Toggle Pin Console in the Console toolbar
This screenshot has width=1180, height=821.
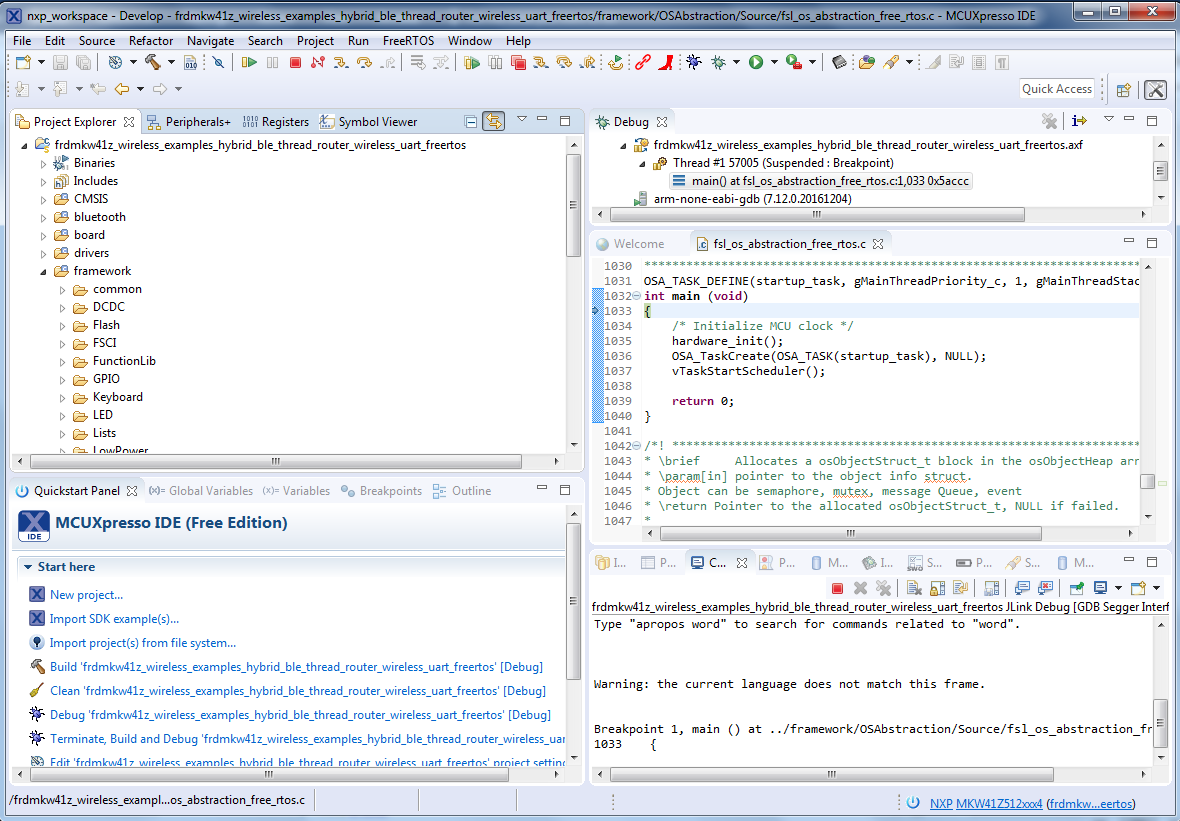click(1076, 588)
